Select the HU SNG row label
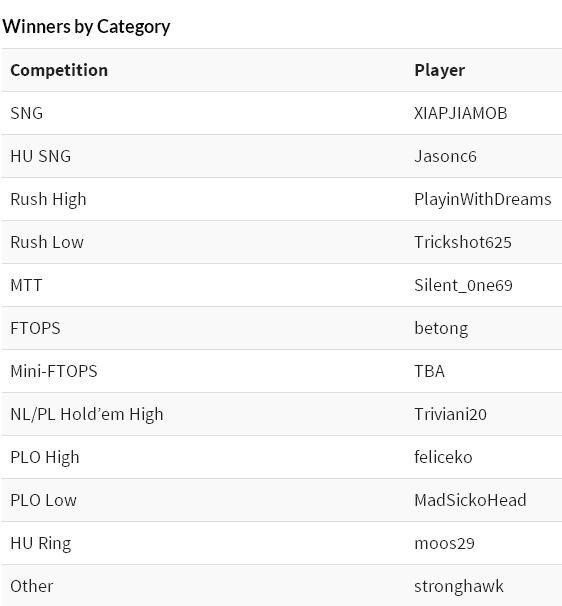The image size is (562, 606). [41, 156]
